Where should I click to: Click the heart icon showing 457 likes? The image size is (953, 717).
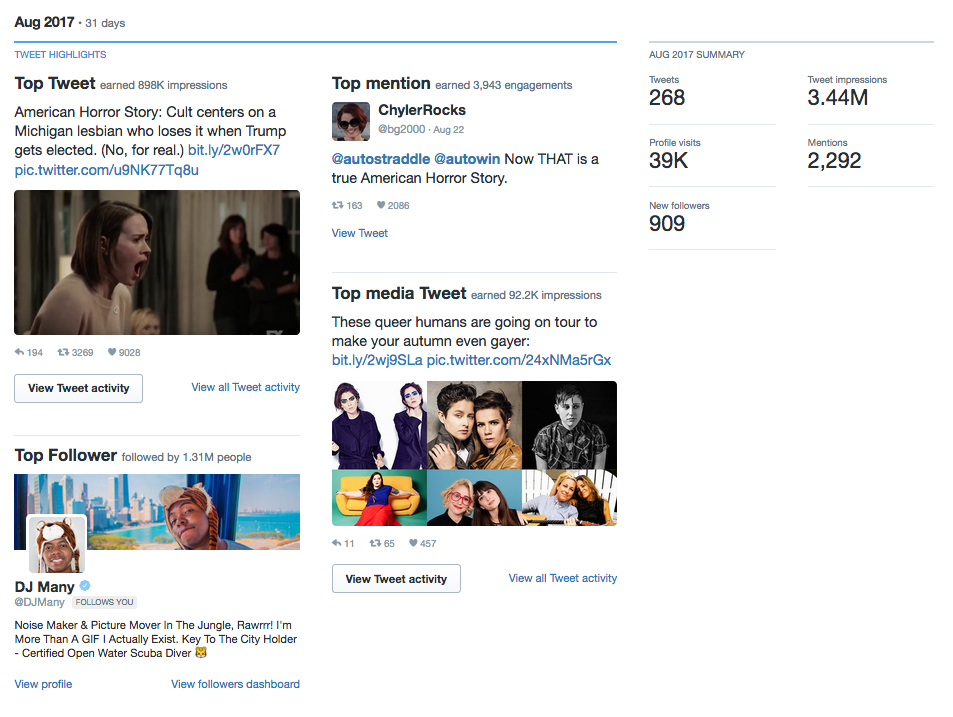[413, 543]
